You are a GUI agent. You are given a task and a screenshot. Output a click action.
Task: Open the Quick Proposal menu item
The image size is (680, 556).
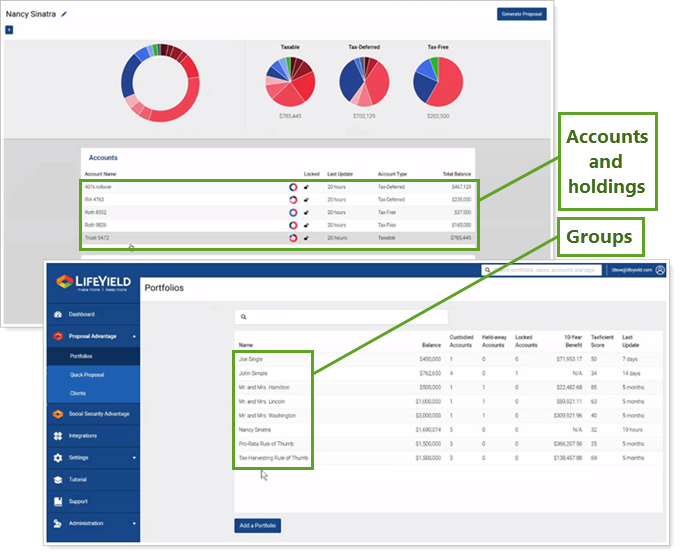tap(88, 374)
